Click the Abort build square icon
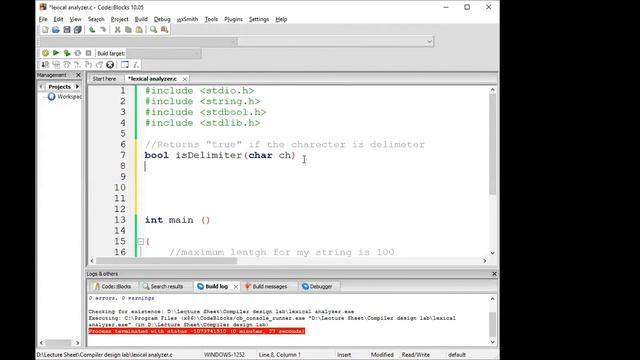This screenshot has width=640, height=360. click(88, 53)
